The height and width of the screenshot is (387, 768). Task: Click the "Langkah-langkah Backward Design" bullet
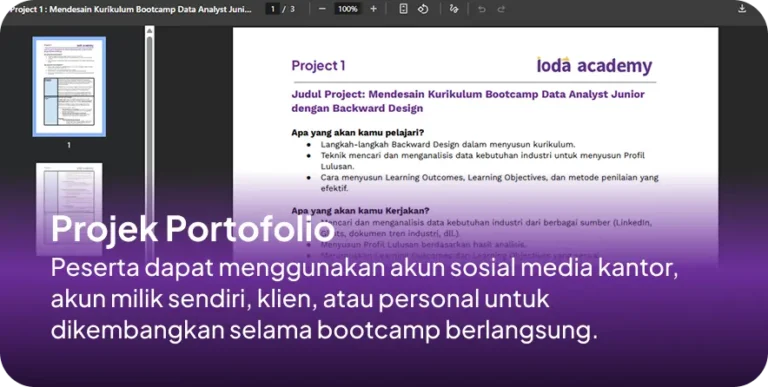point(448,144)
